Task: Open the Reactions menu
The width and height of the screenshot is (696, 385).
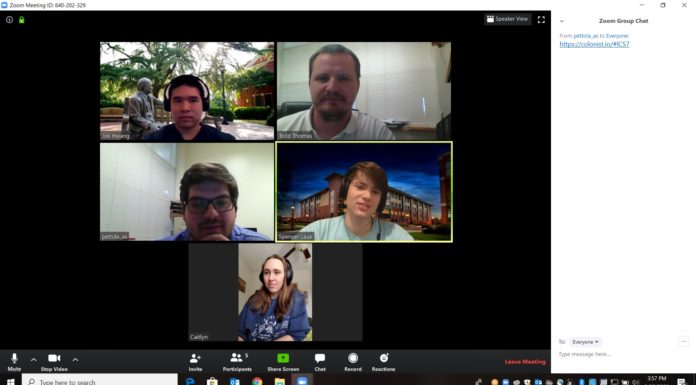Action: (384, 362)
